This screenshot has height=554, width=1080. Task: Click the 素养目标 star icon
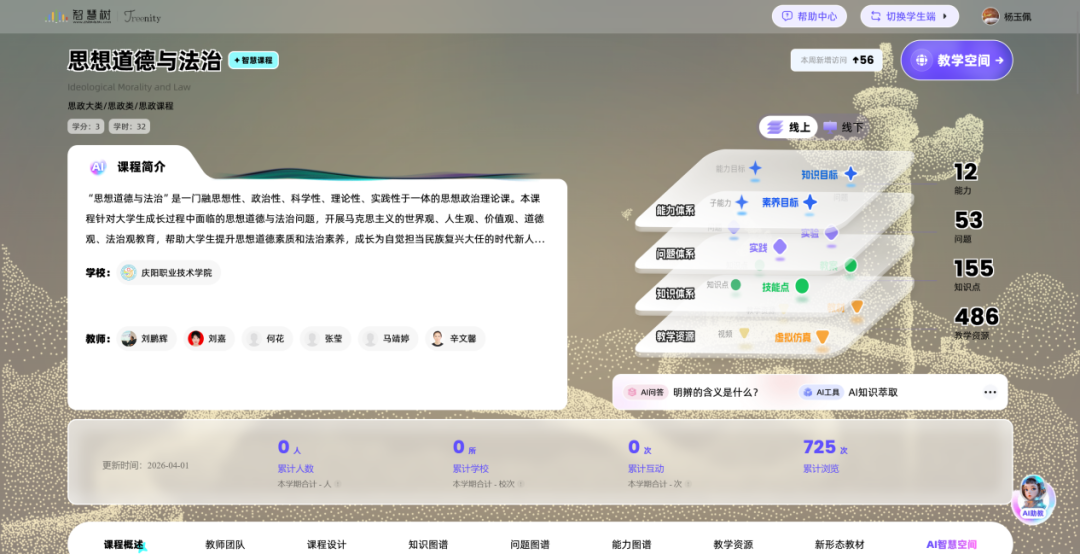(810, 202)
